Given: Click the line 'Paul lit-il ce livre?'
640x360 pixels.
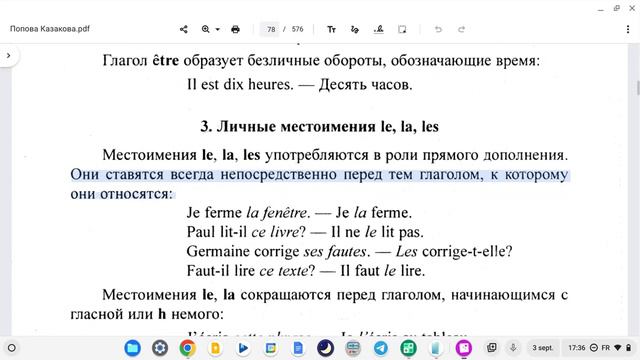Looking at the screenshot, I should click(x=246, y=232).
